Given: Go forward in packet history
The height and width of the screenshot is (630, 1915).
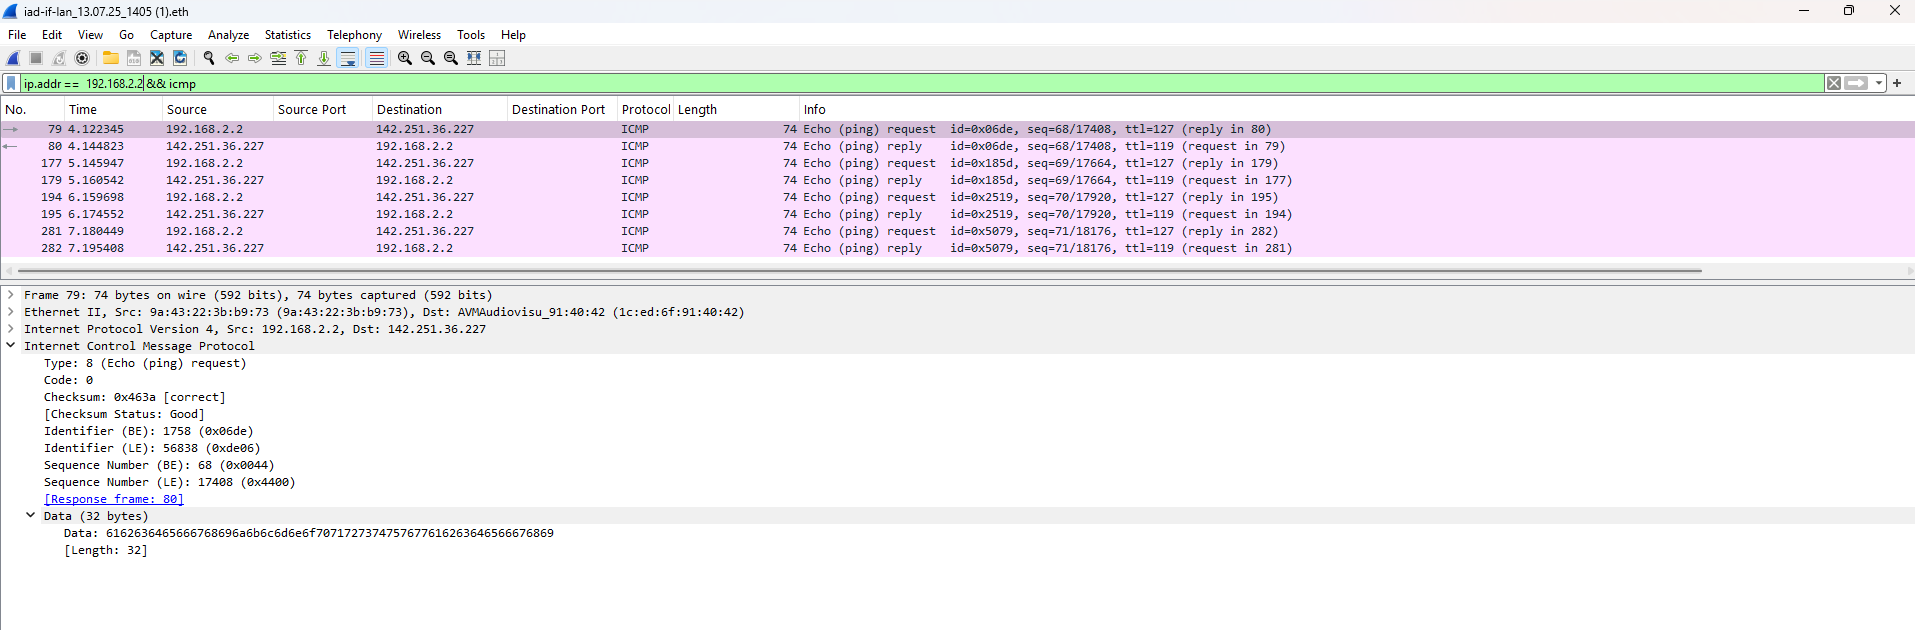Looking at the screenshot, I should click(255, 58).
